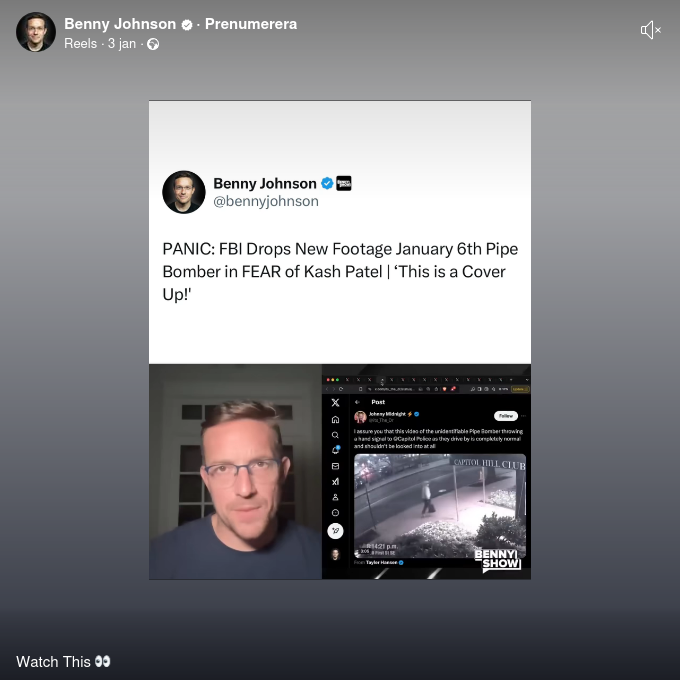Click the Benny Show affiliate badge beside the name
The width and height of the screenshot is (680, 680).
tap(344, 183)
